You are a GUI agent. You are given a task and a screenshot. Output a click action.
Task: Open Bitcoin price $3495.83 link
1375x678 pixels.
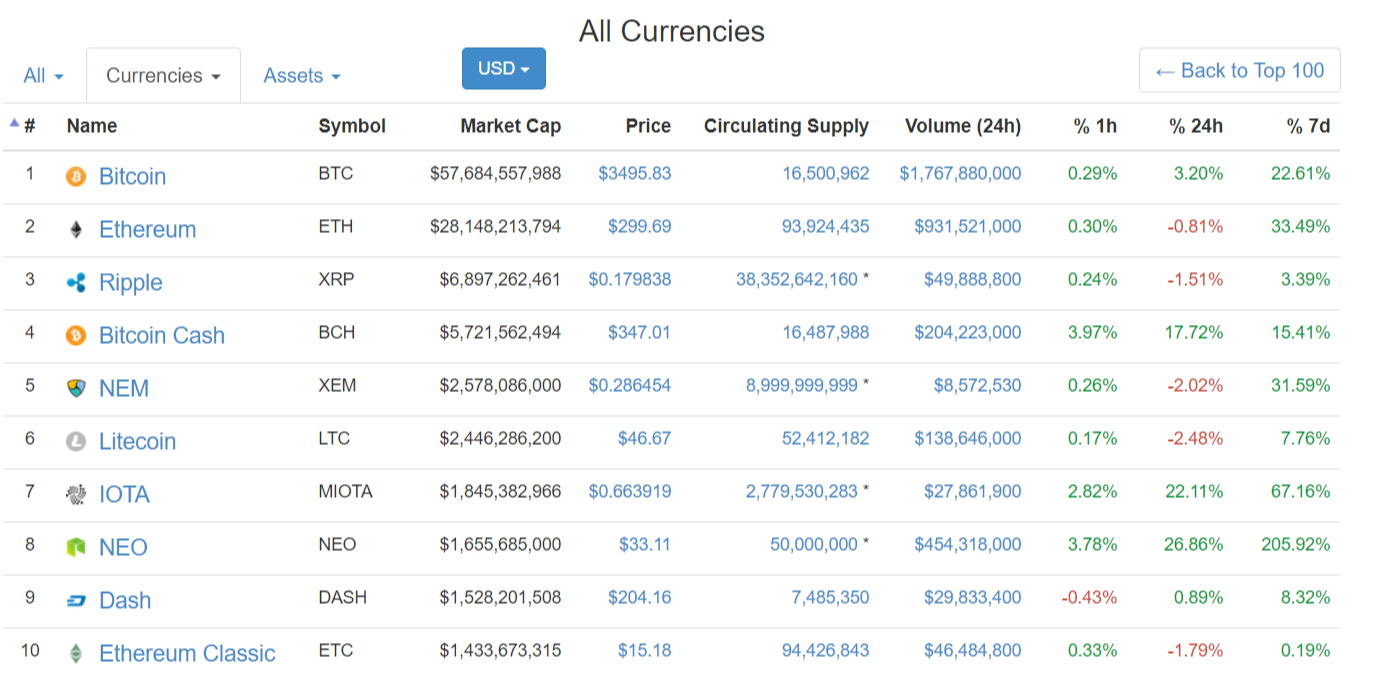click(634, 174)
